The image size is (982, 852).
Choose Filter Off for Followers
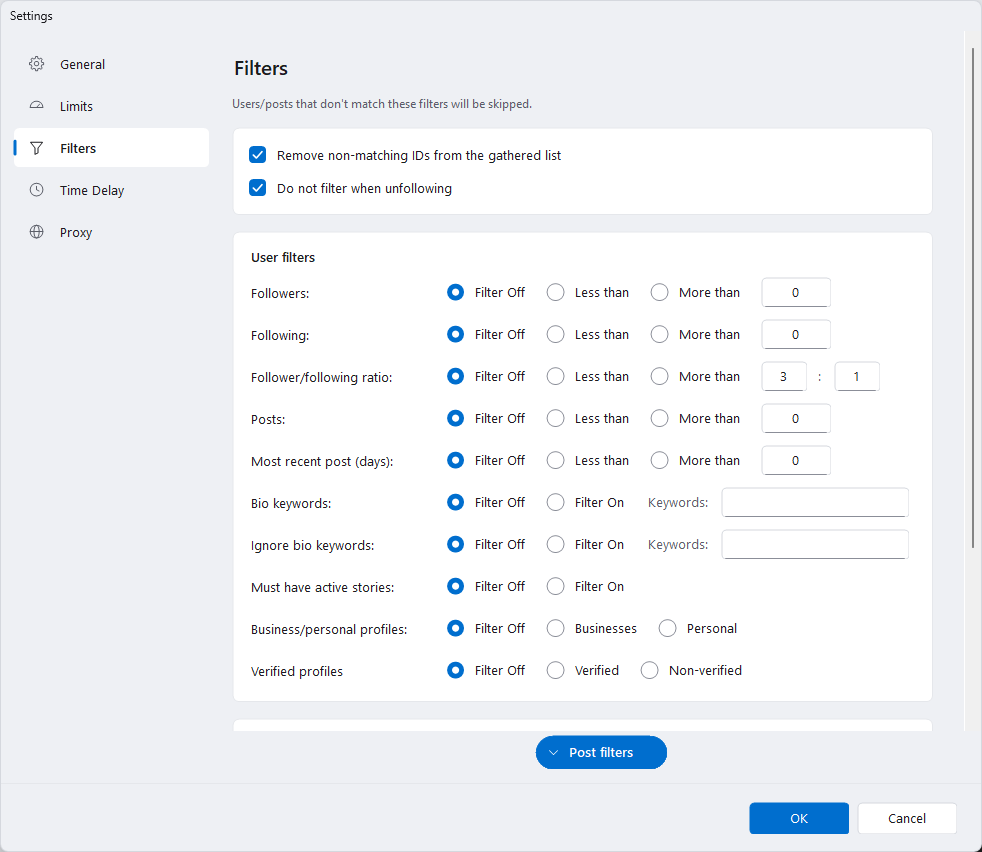click(x=455, y=293)
